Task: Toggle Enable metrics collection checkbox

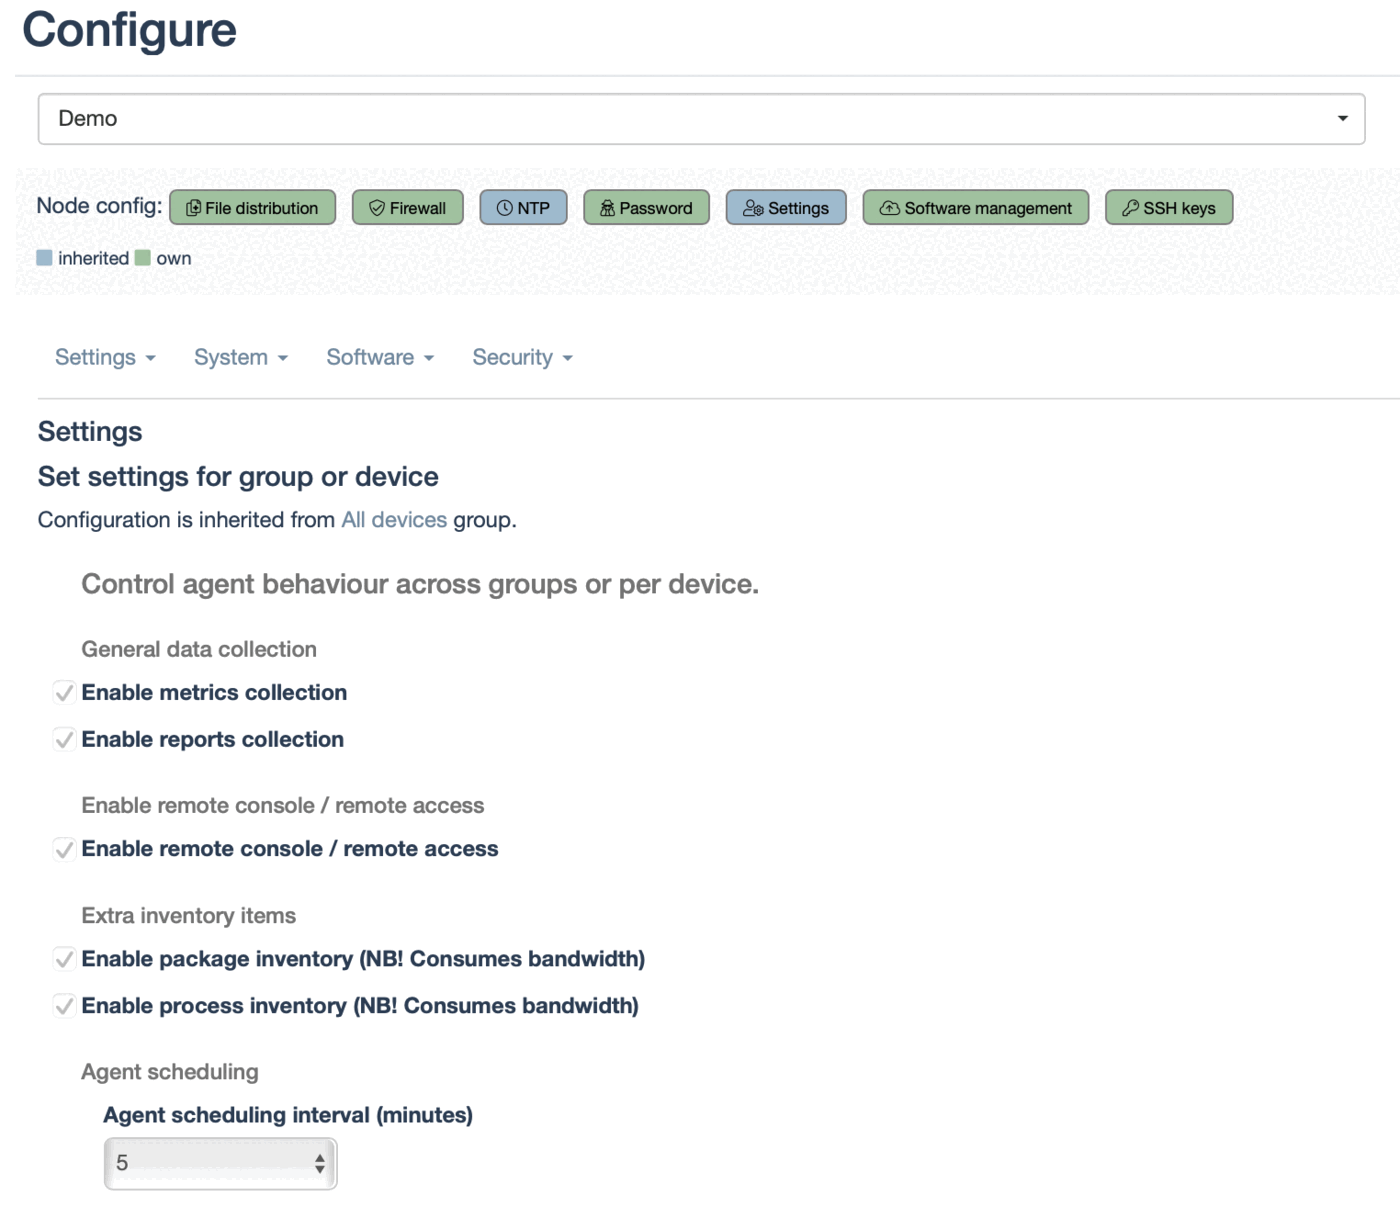Action: click(64, 693)
